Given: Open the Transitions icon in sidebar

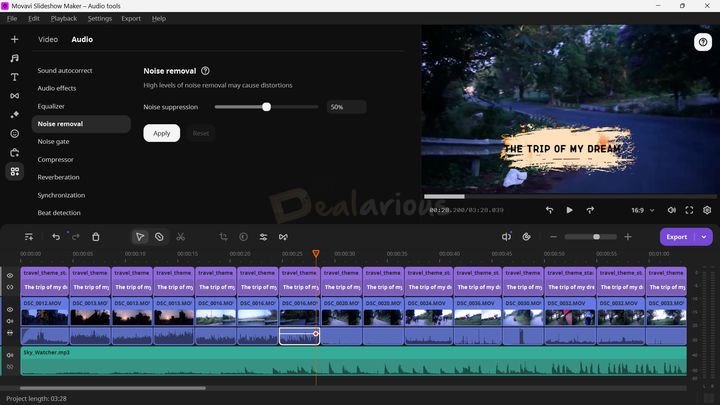Looking at the screenshot, I should [x=15, y=96].
